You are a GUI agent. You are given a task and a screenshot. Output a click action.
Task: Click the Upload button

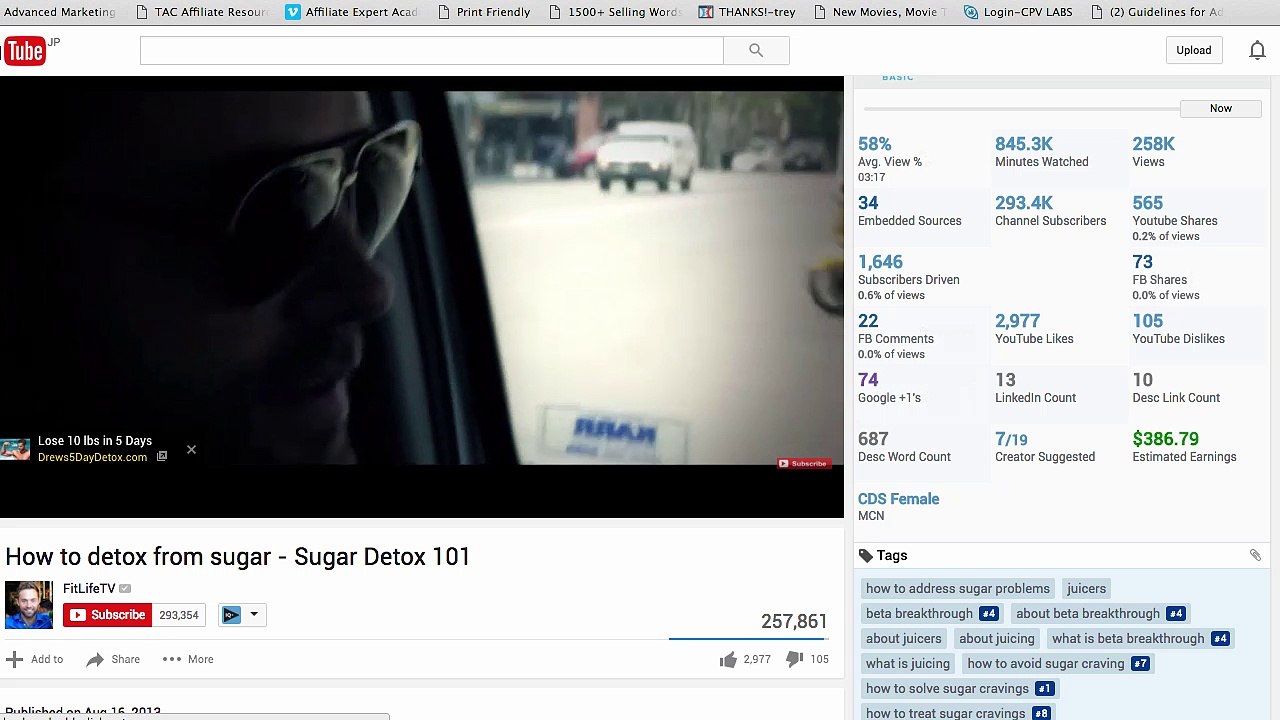point(1193,50)
